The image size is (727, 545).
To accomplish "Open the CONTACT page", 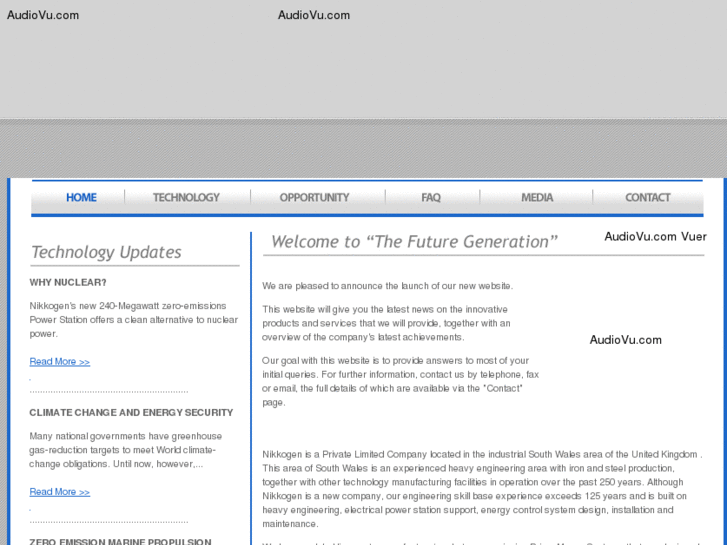I will pyautogui.click(x=648, y=198).
